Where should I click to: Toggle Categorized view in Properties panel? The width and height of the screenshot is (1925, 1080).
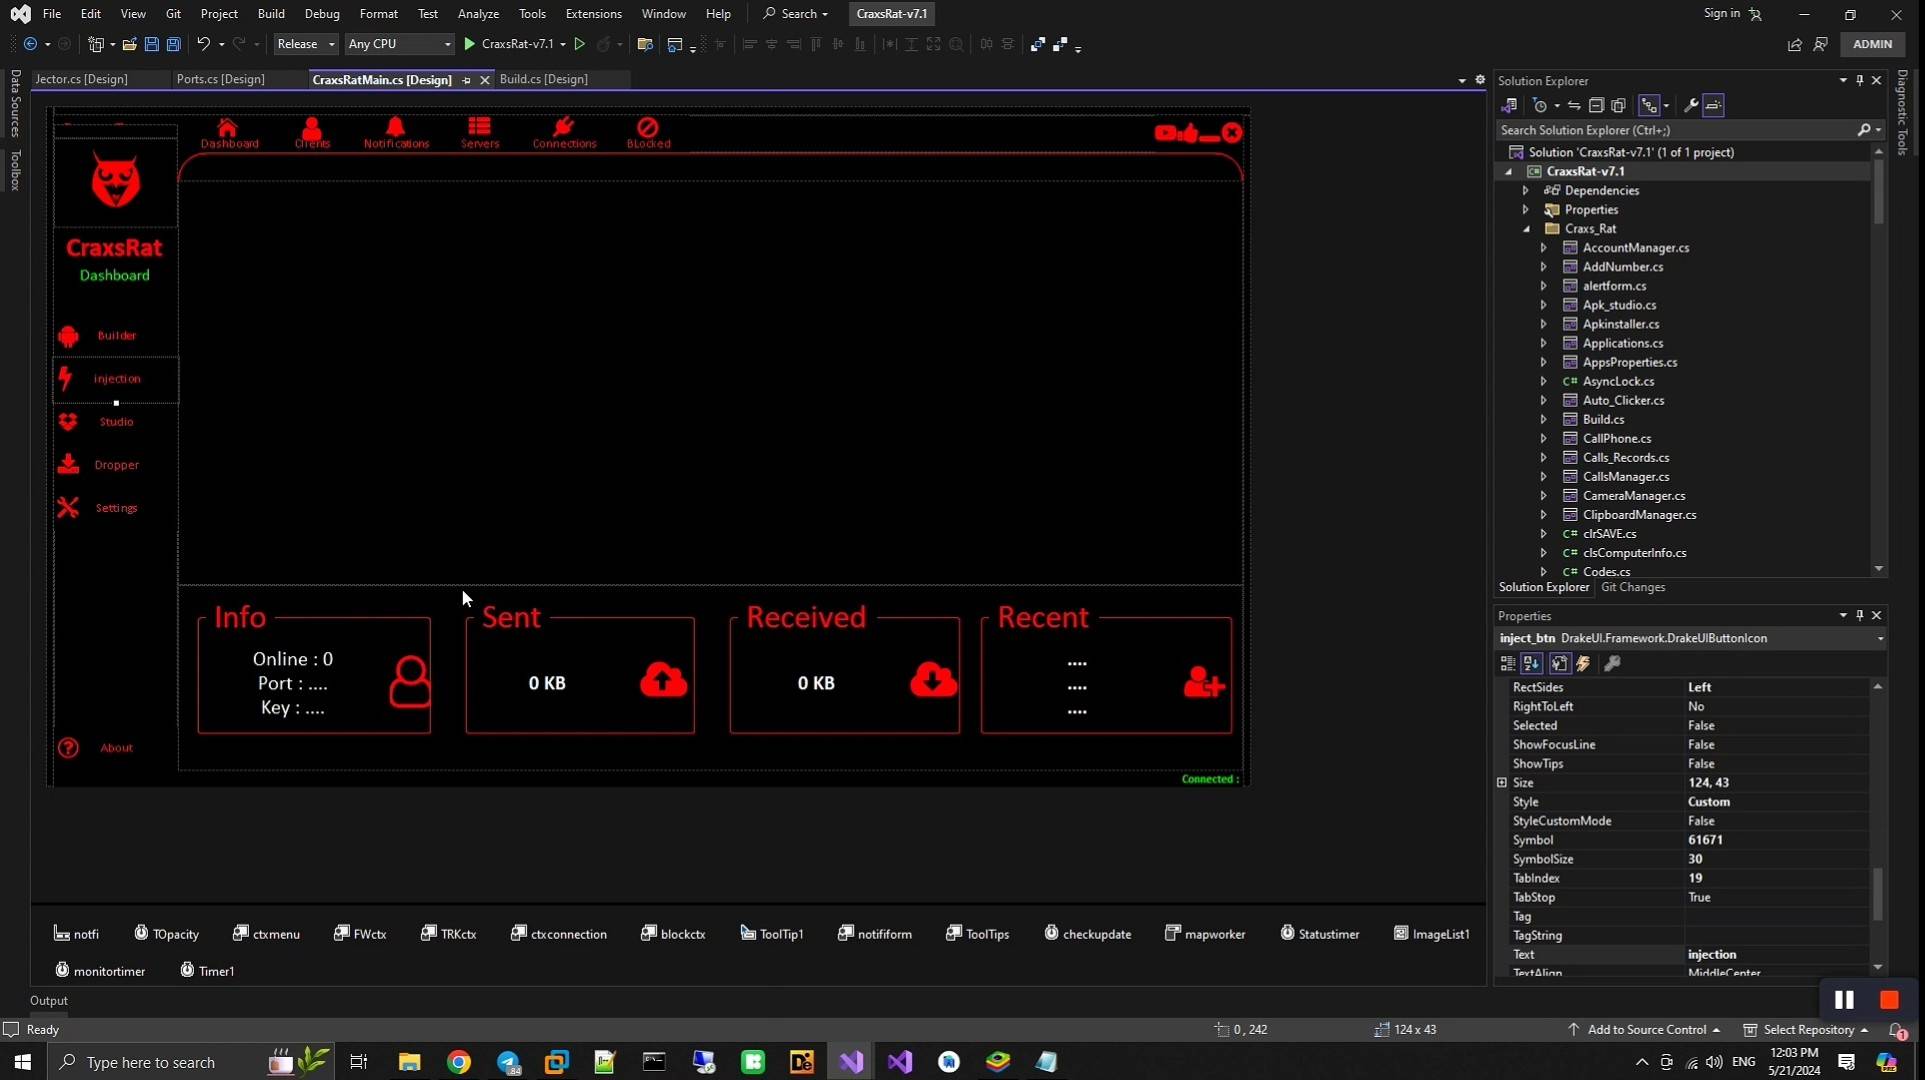pos(1508,664)
